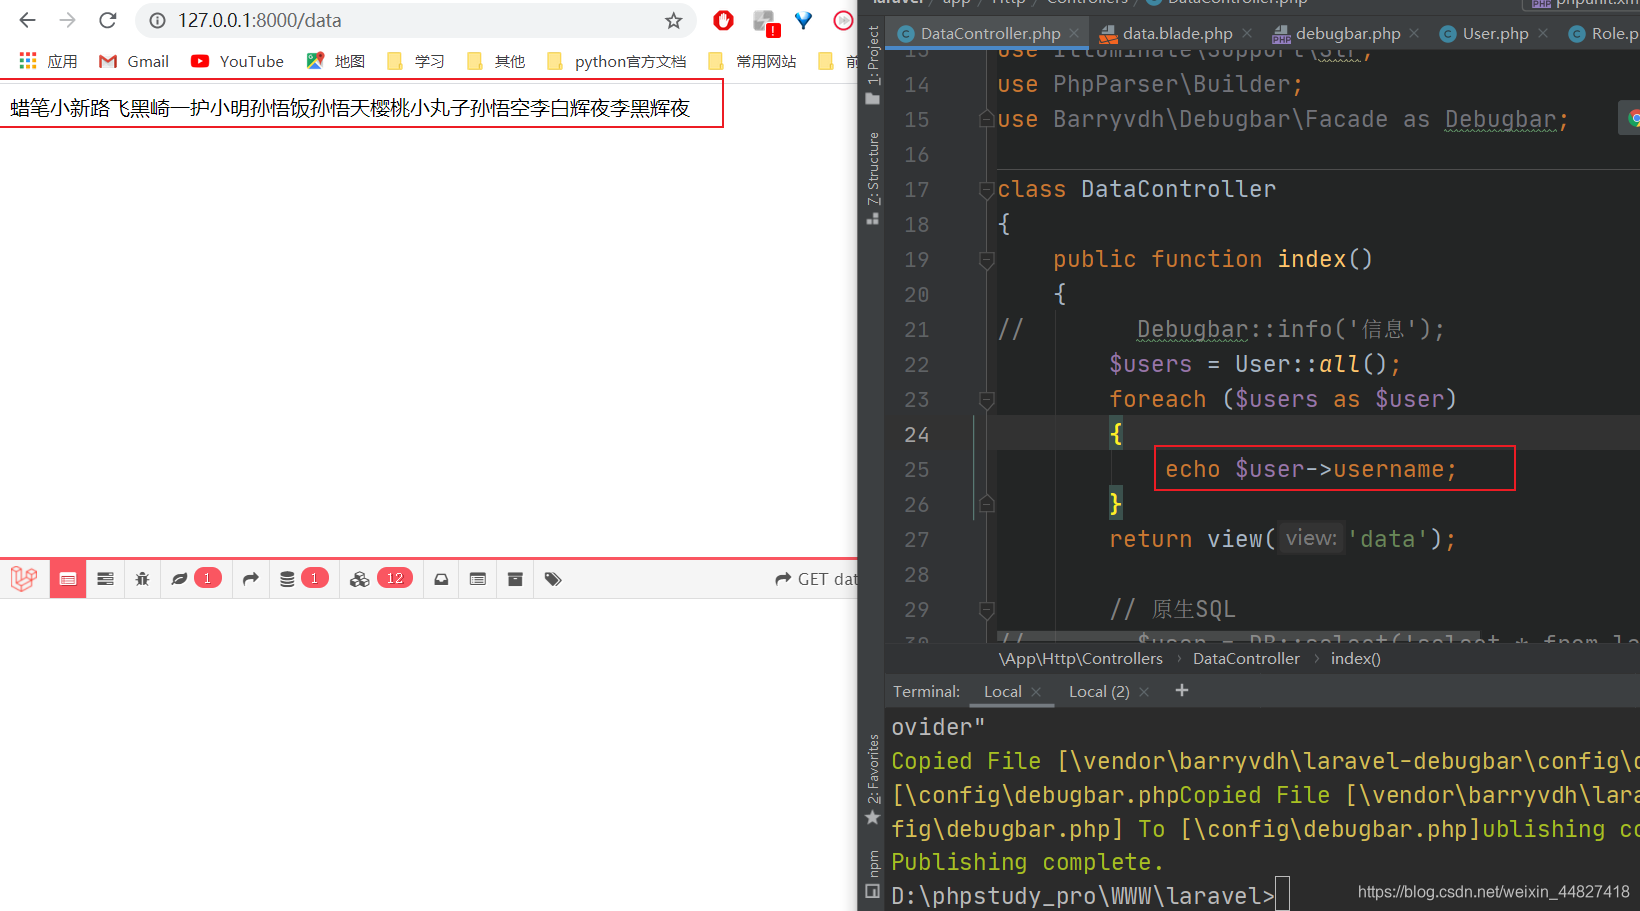Open the Project tool window sidebar
The width and height of the screenshot is (1640, 911).
click(873, 64)
